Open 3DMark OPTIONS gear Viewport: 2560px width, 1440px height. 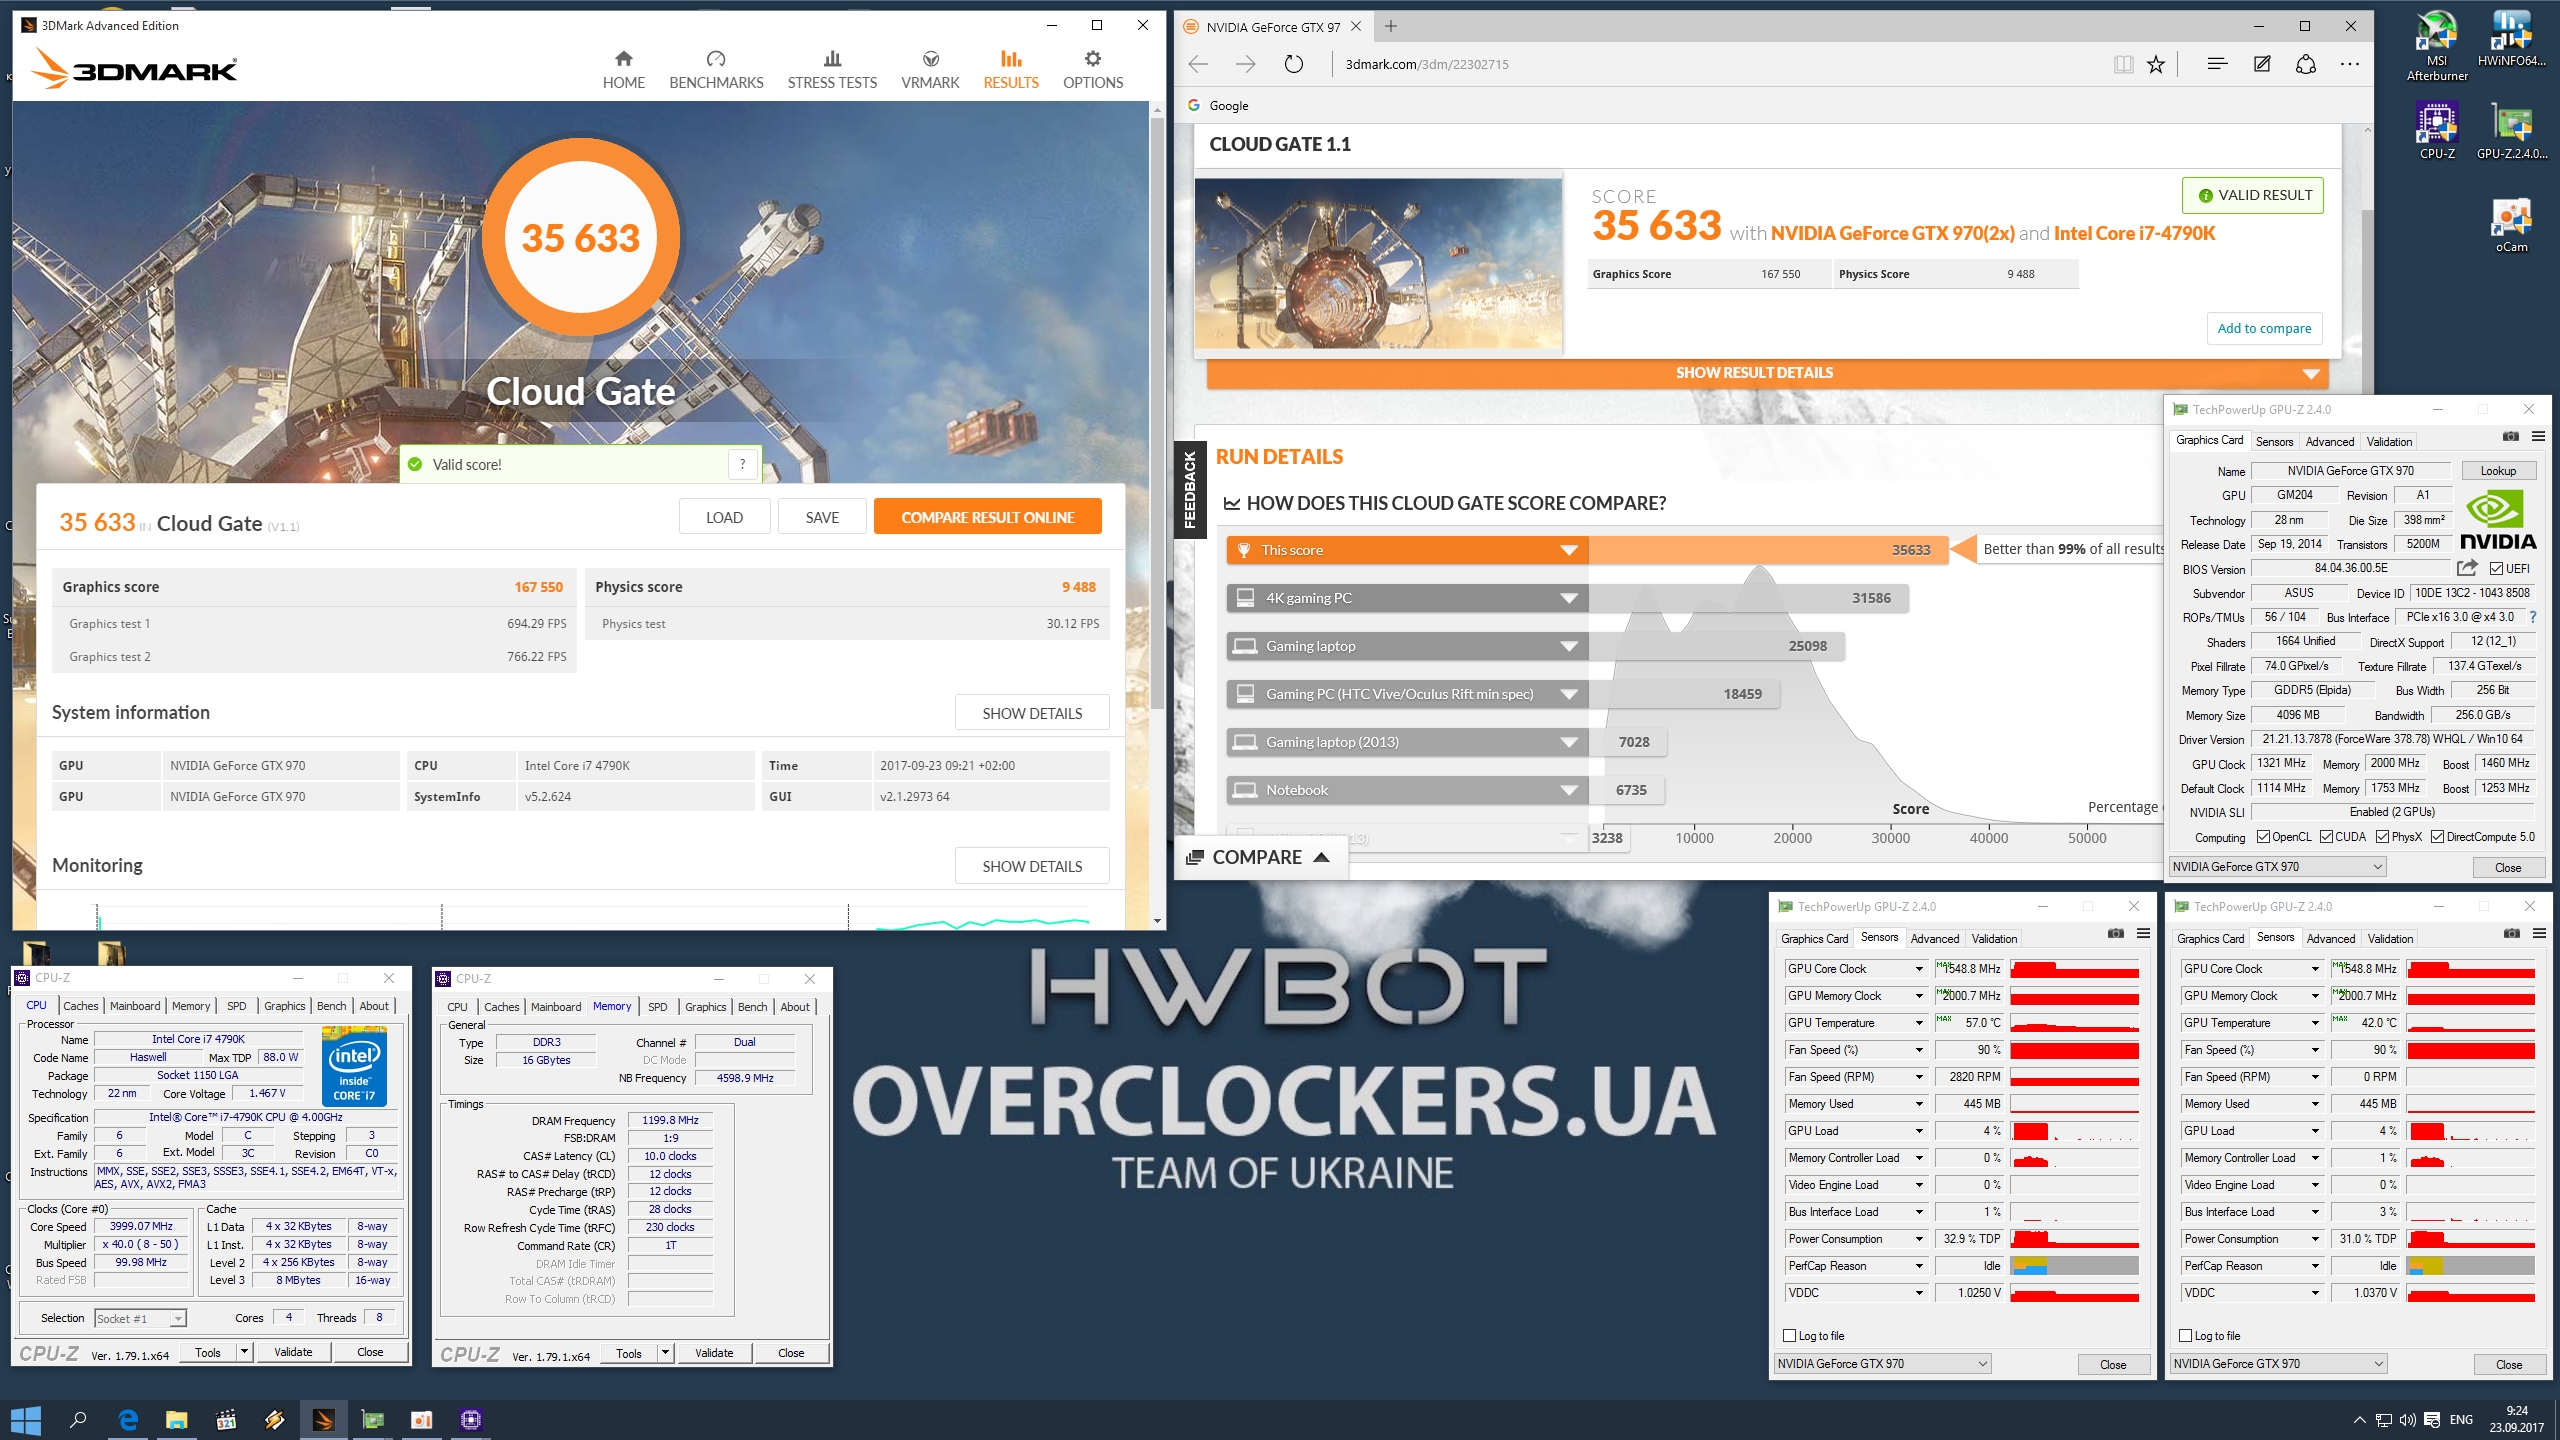(x=1093, y=70)
